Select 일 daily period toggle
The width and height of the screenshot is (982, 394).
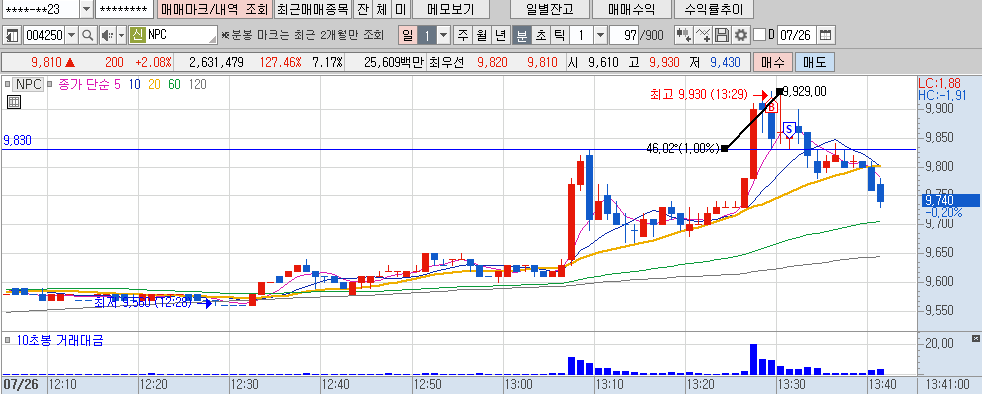(x=408, y=35)
